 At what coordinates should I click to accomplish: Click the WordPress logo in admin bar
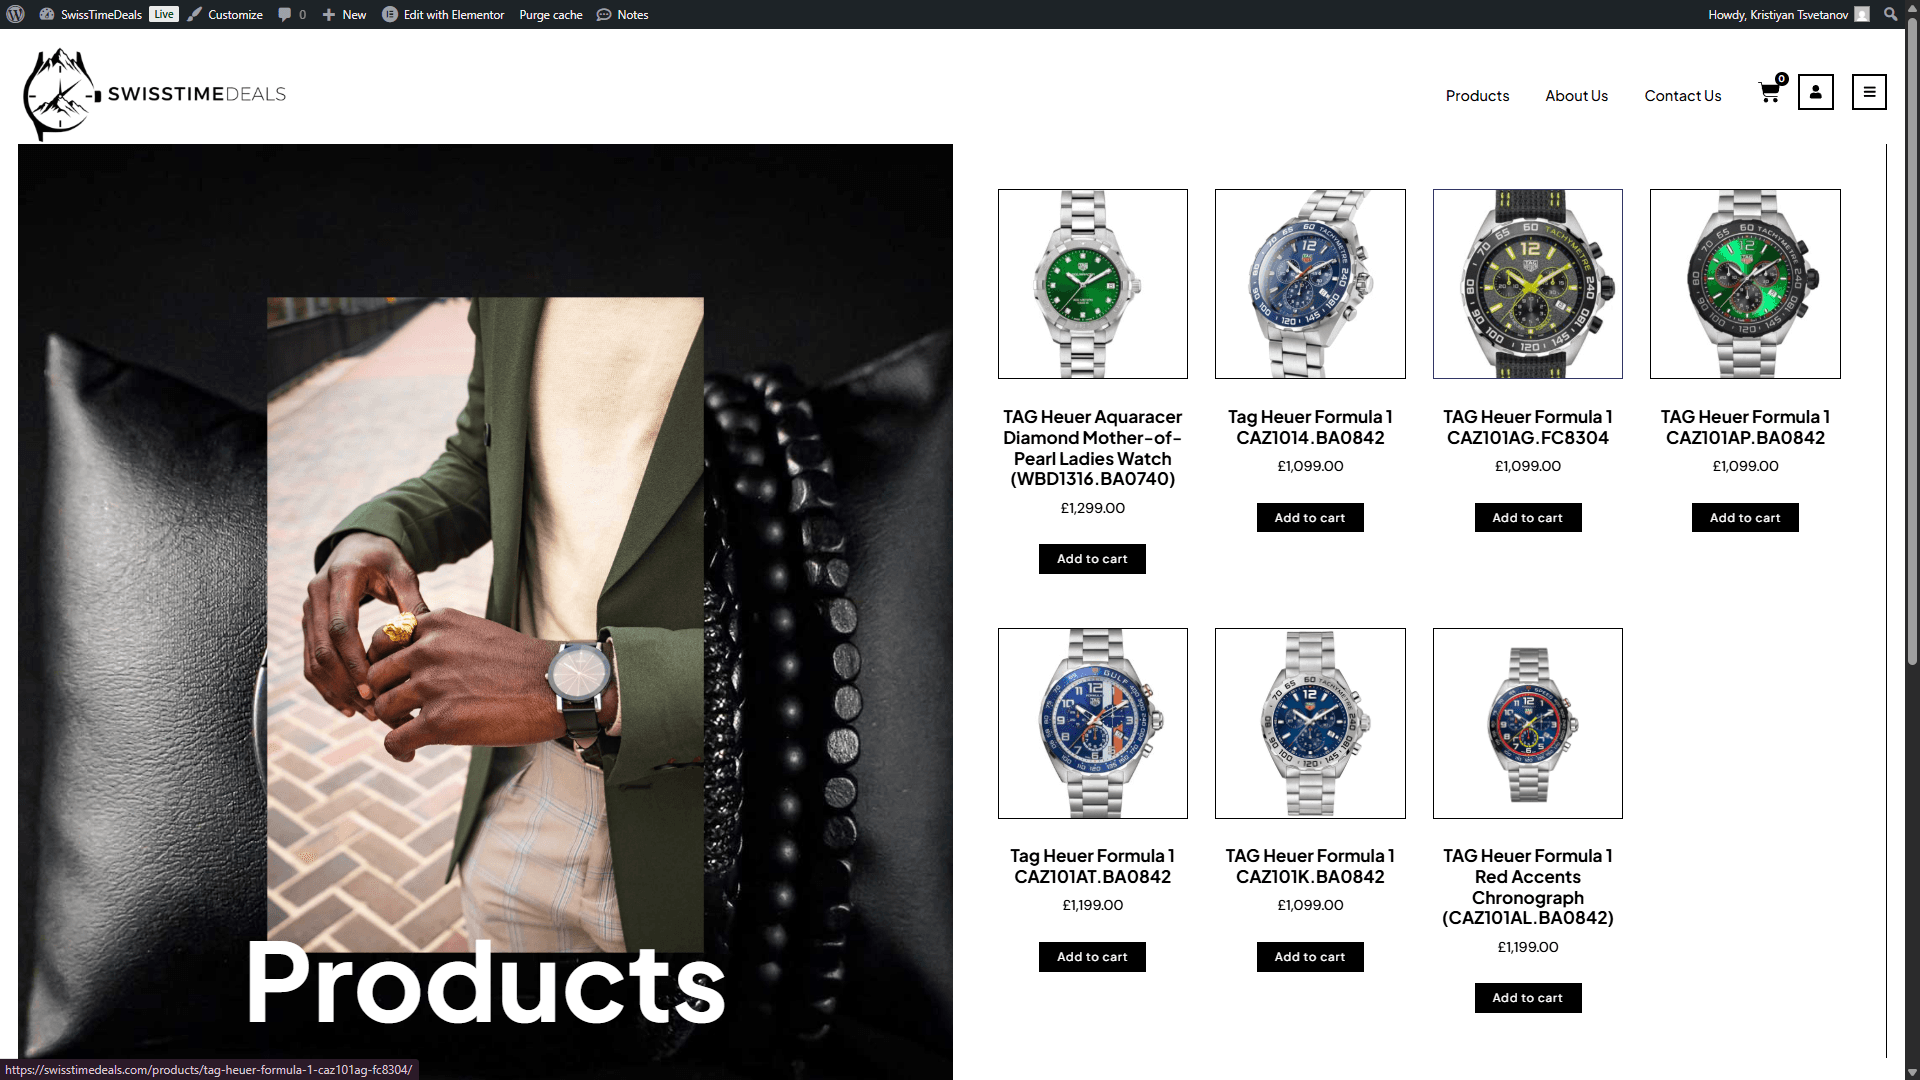[15, 14]
